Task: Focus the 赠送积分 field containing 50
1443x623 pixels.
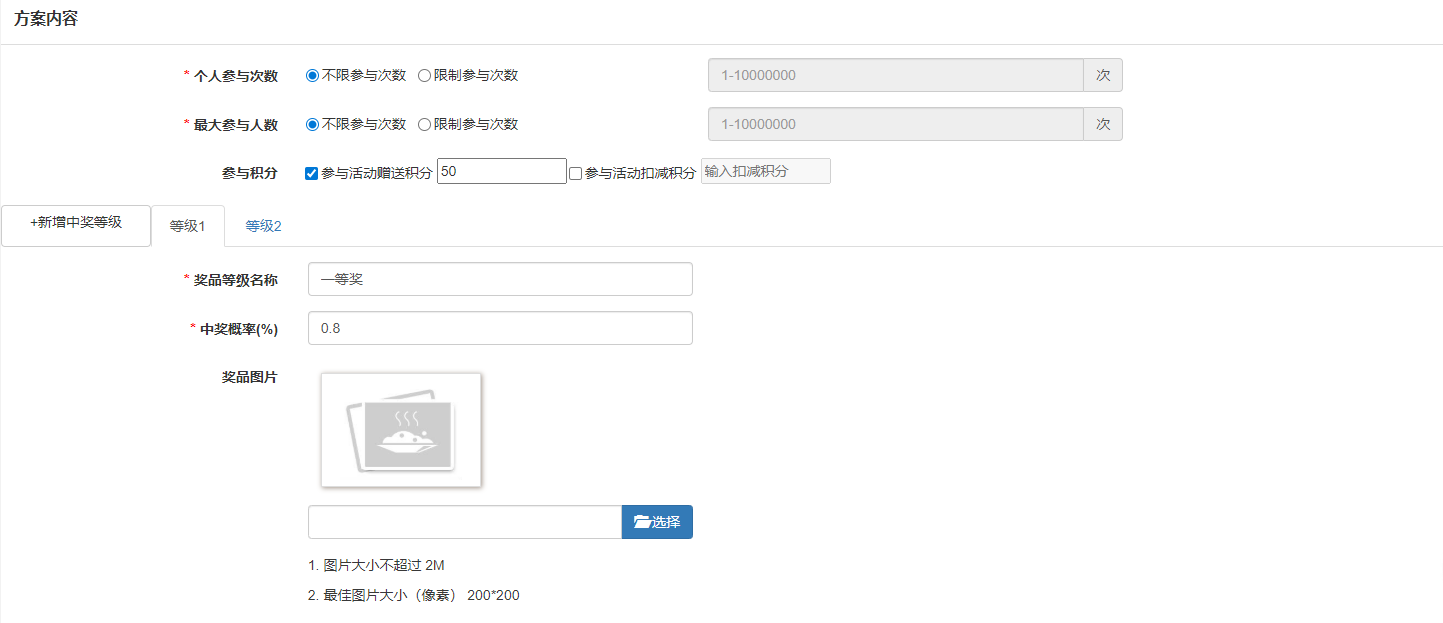Action: tap(501, 171)
